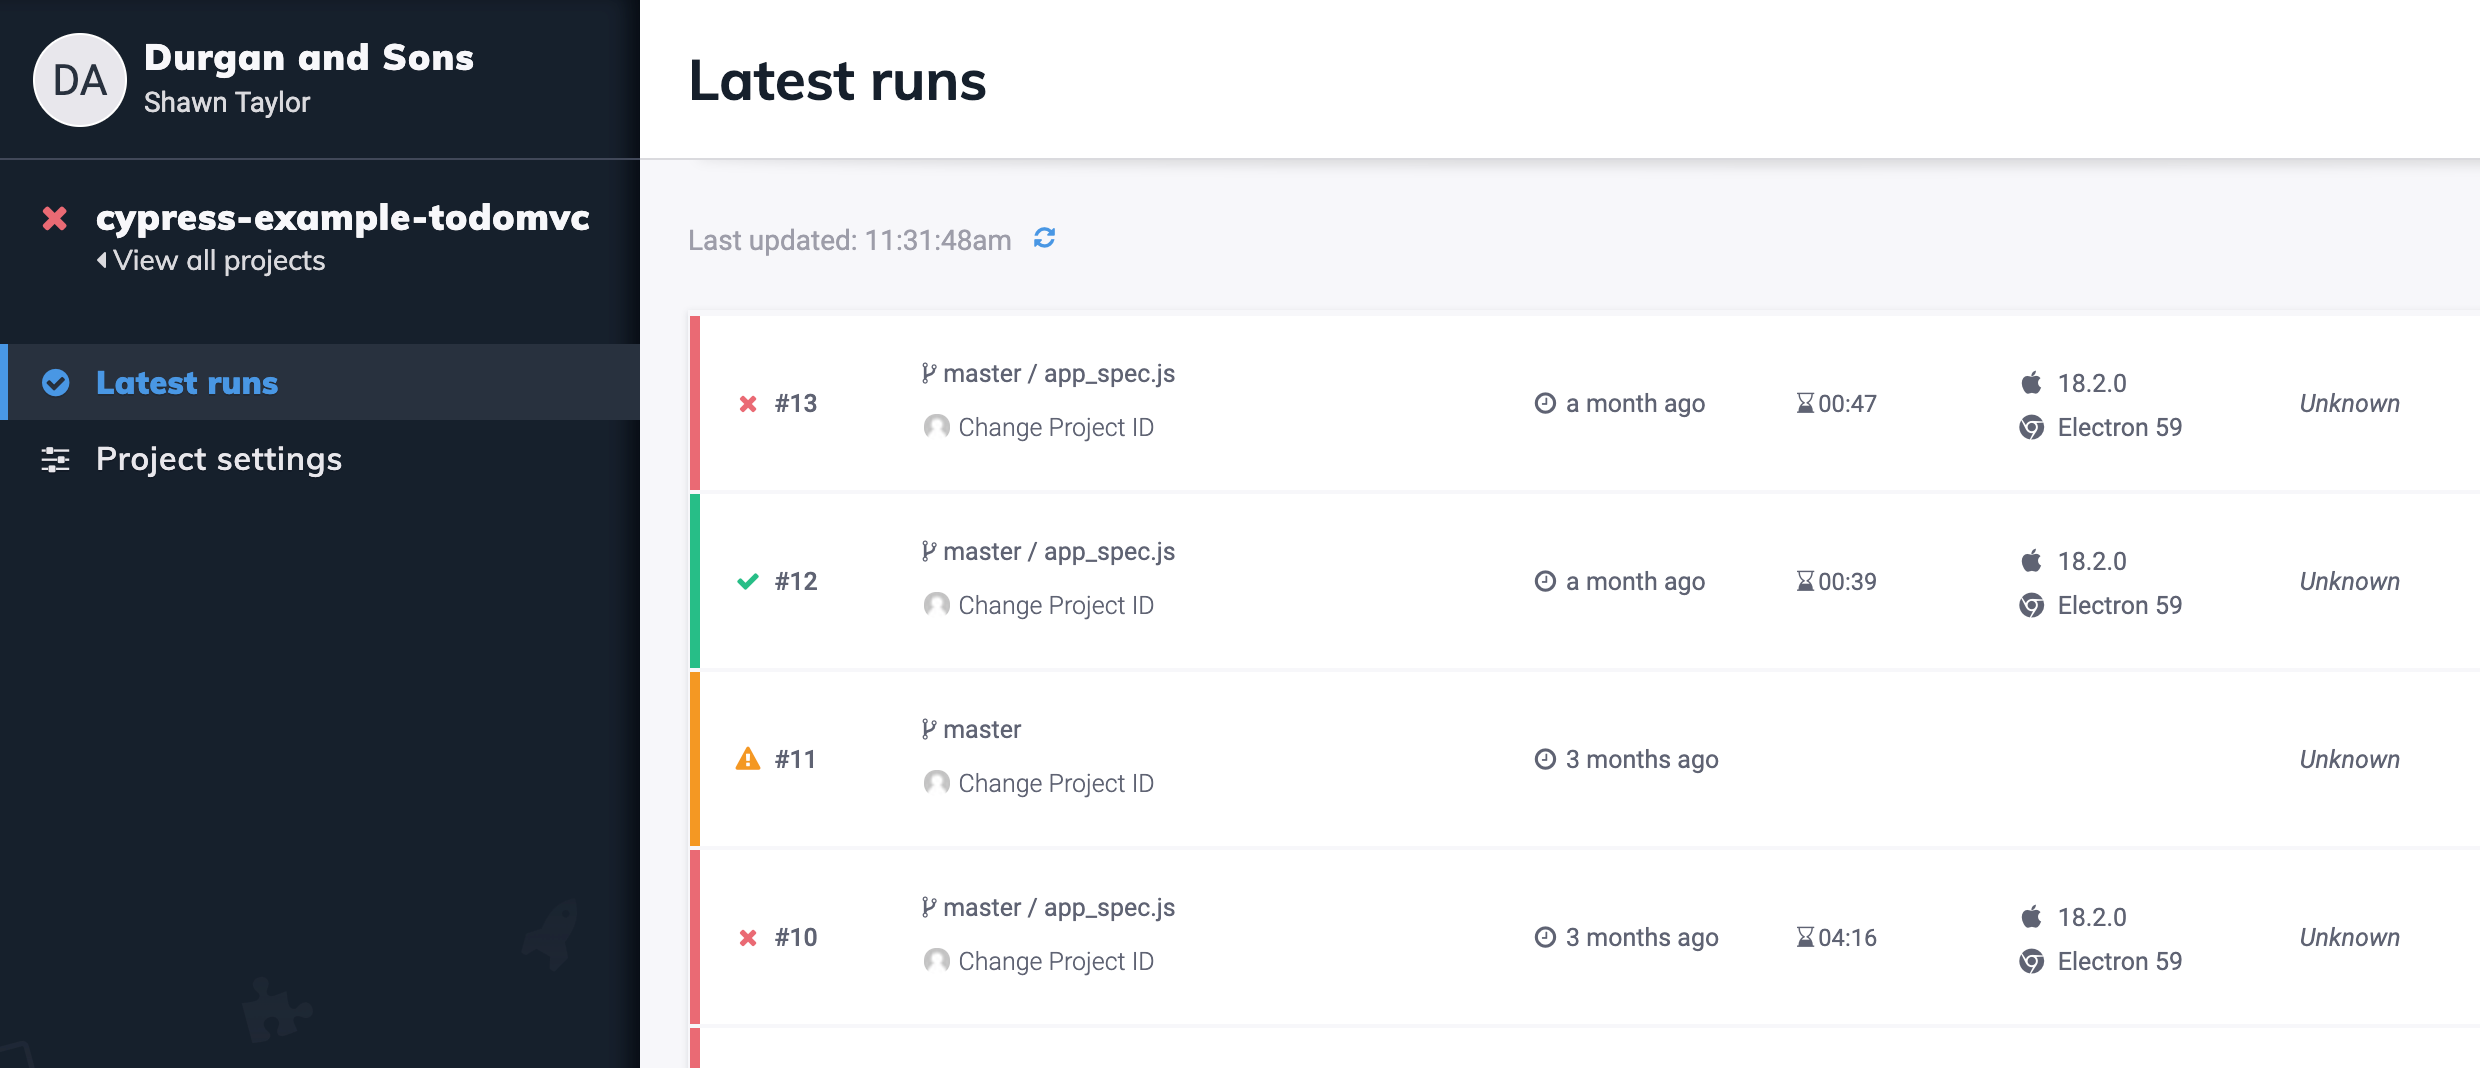Click the red X beside cypress-example-todomvc
Screen dimensions: 2480x1068
(x=54, y=219)
